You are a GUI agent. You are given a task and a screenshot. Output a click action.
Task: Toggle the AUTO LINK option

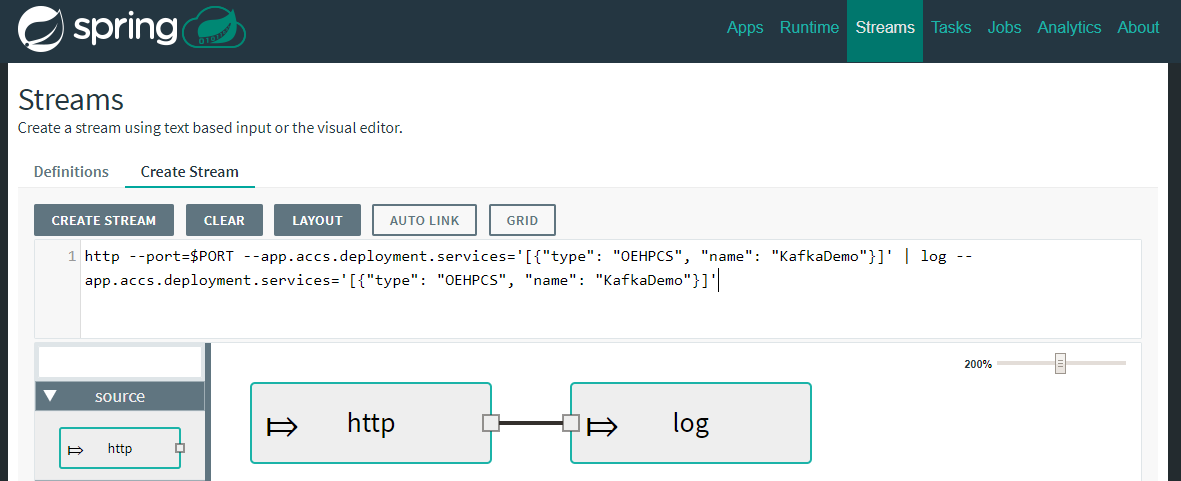(x=425, y=221)
